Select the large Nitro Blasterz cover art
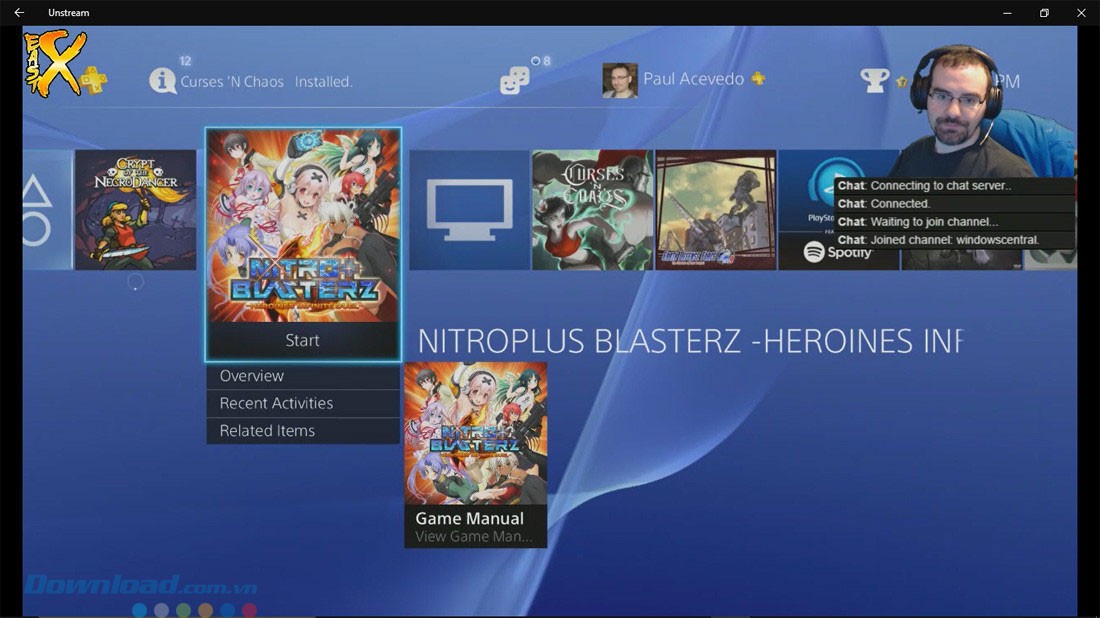Image resolution: width=1100 pixels, height=618 pixels. coord(303,225)
